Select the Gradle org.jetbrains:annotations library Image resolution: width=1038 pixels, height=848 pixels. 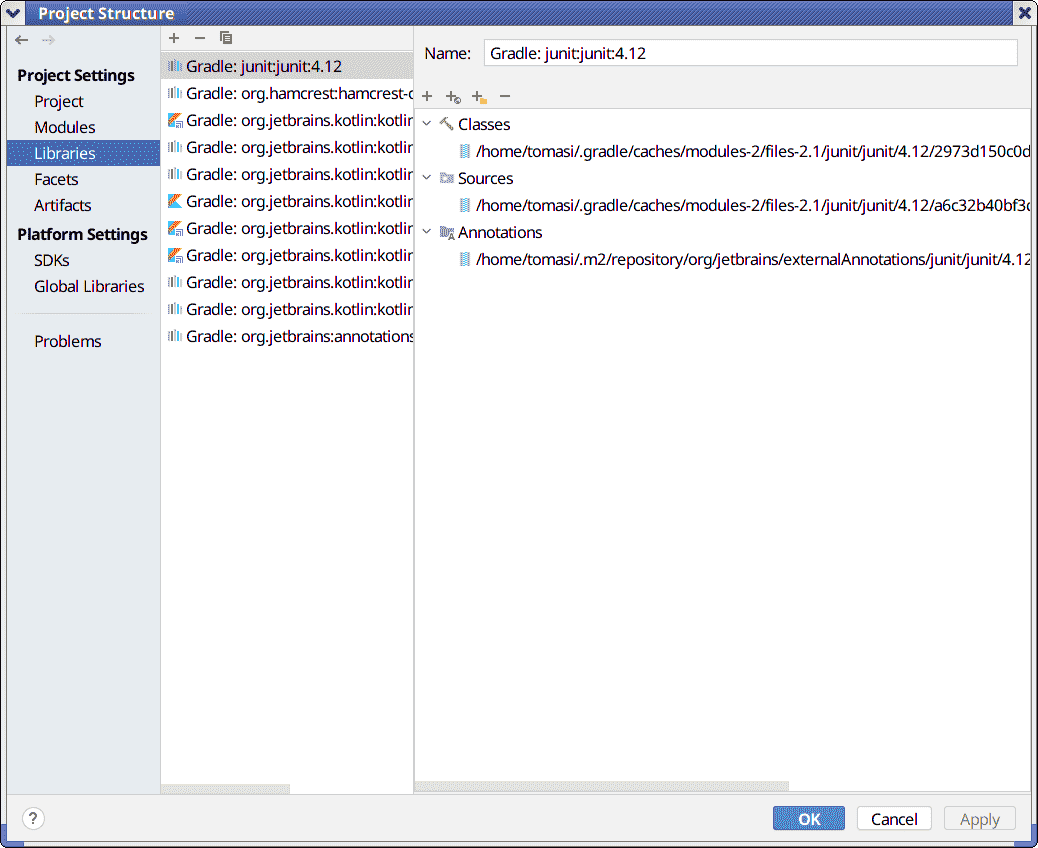[x=287, y=336]
